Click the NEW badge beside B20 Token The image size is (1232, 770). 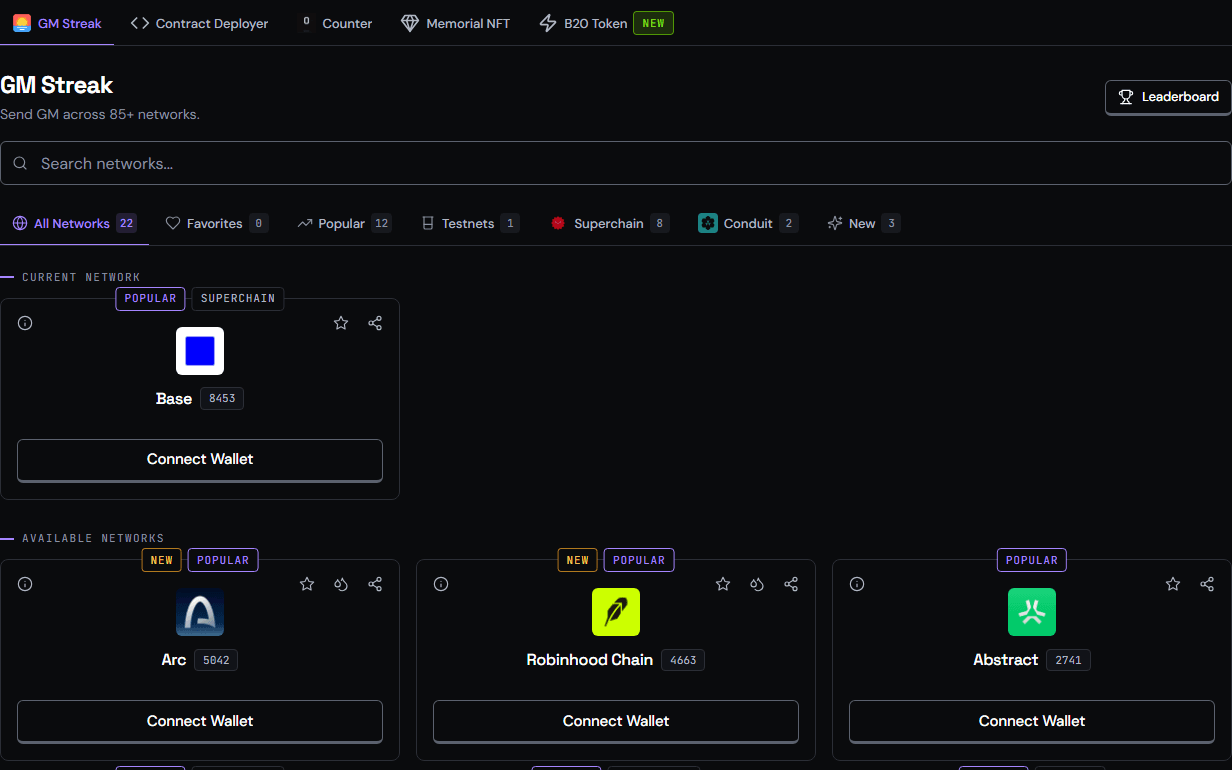tap(653, 23)
